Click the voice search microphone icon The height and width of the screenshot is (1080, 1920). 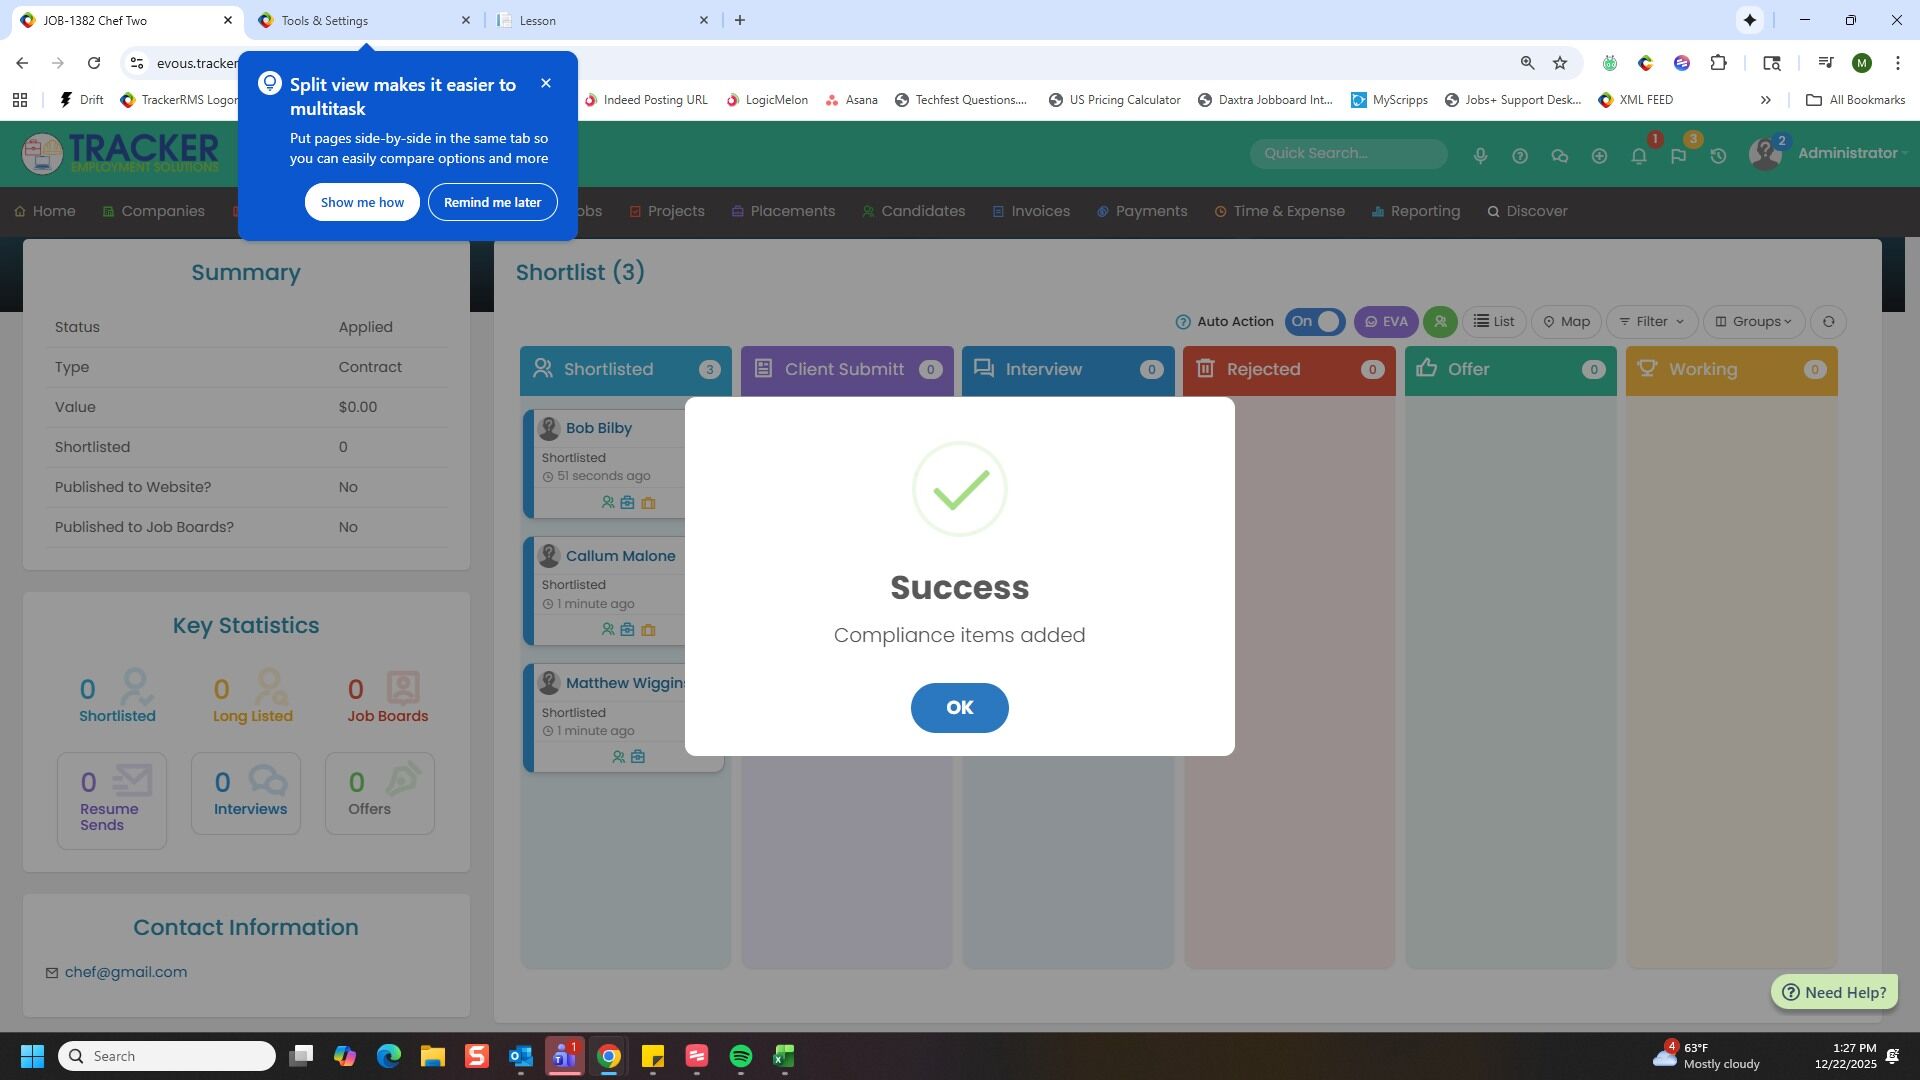(x=1480, y=156)
